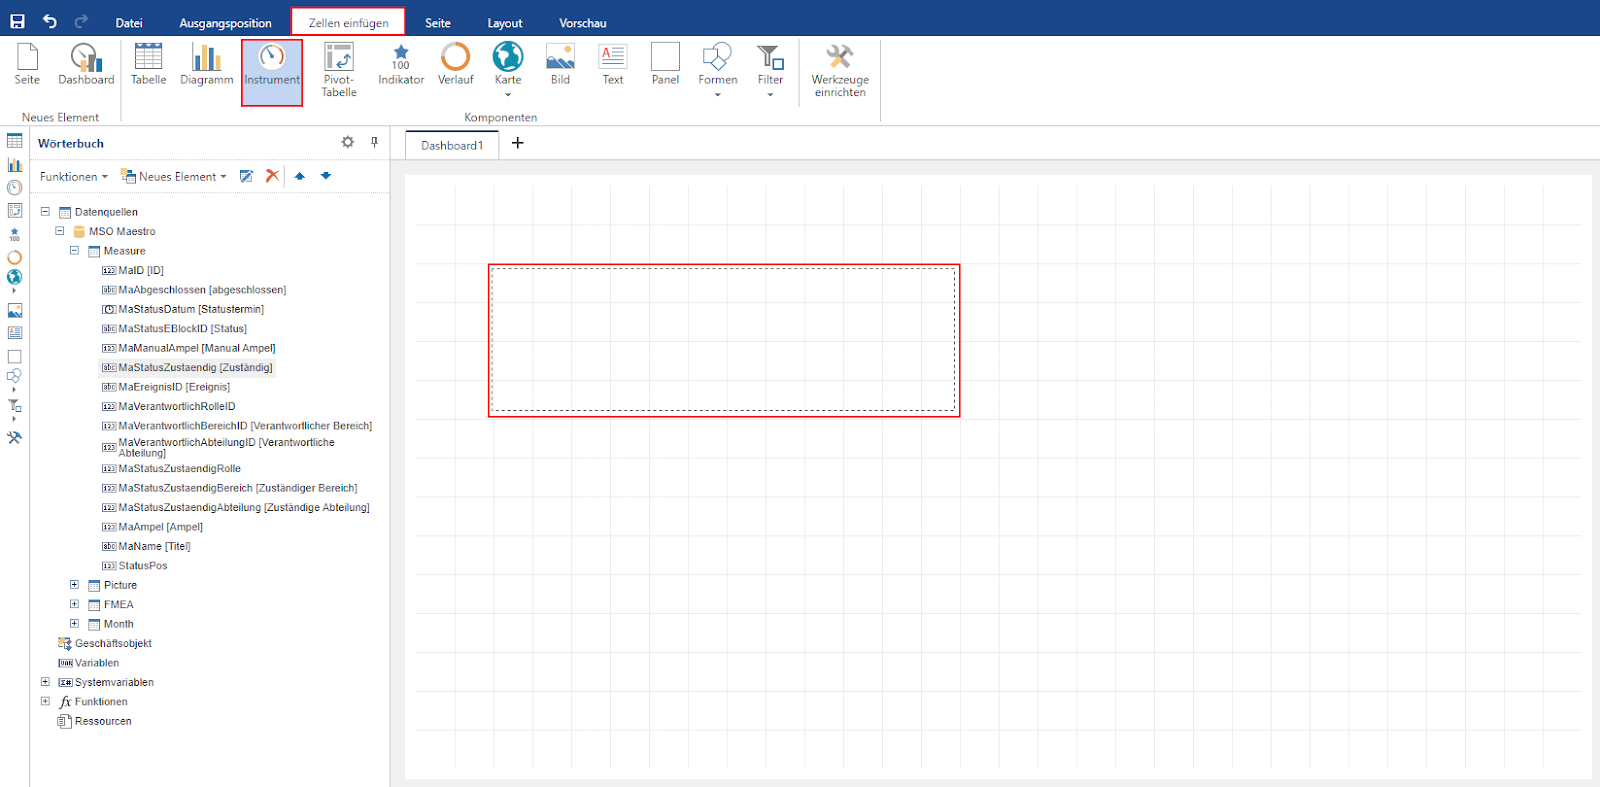Click chart icon in left sidebar
Viewport: 1600px width, 787px height.
click(14, 164)
